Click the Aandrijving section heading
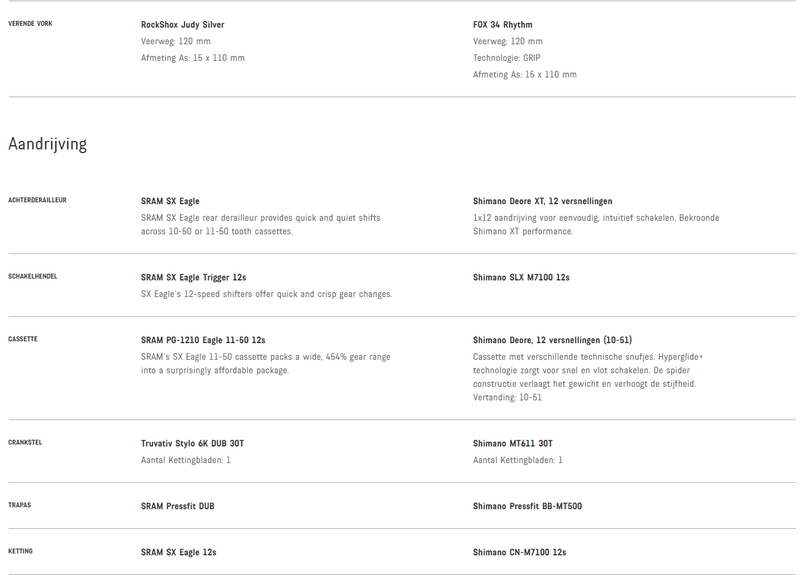This screenshot has height=575, width=800. pos(48,144)
